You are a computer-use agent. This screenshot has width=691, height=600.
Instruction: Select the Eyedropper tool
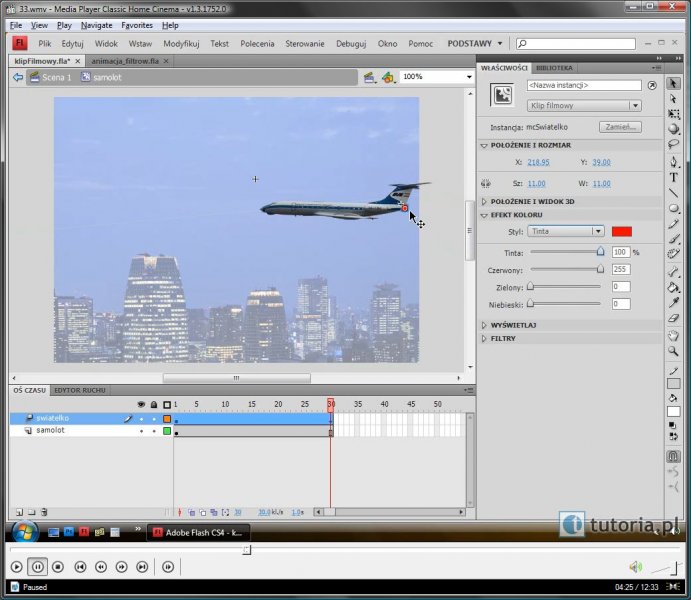[x=674, y=302]
